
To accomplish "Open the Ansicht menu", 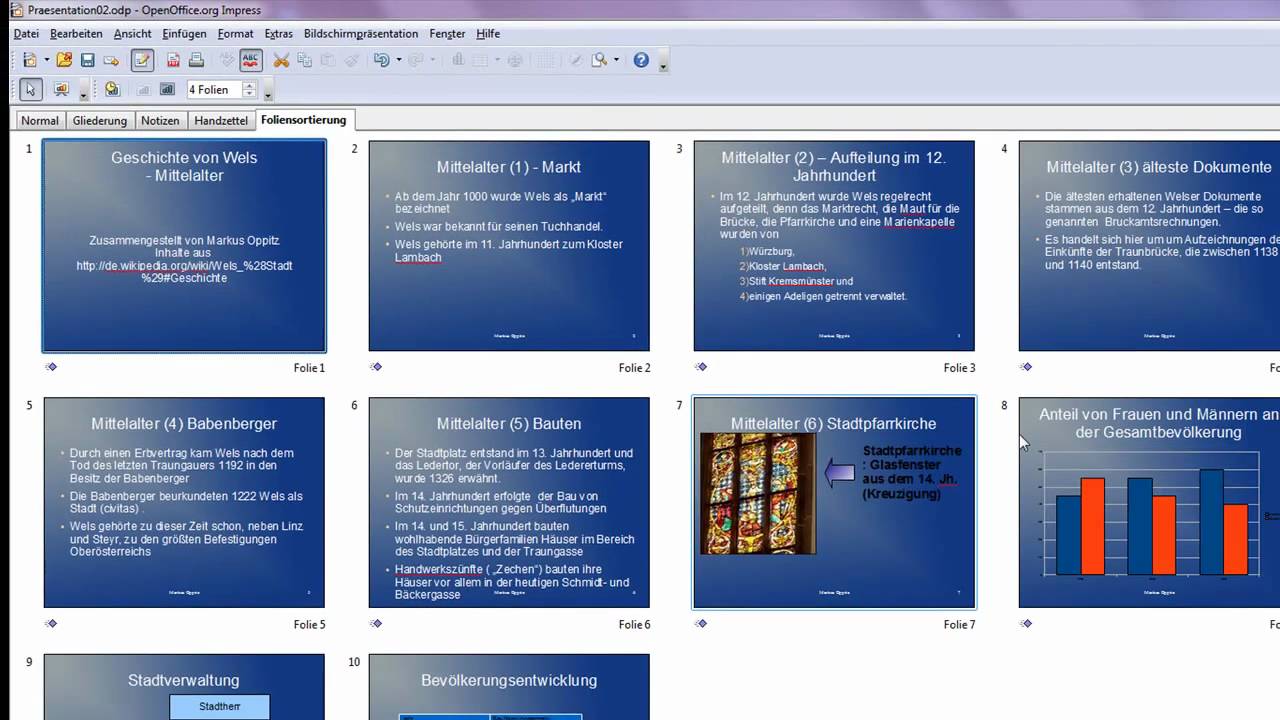I will tap(133, 33).
